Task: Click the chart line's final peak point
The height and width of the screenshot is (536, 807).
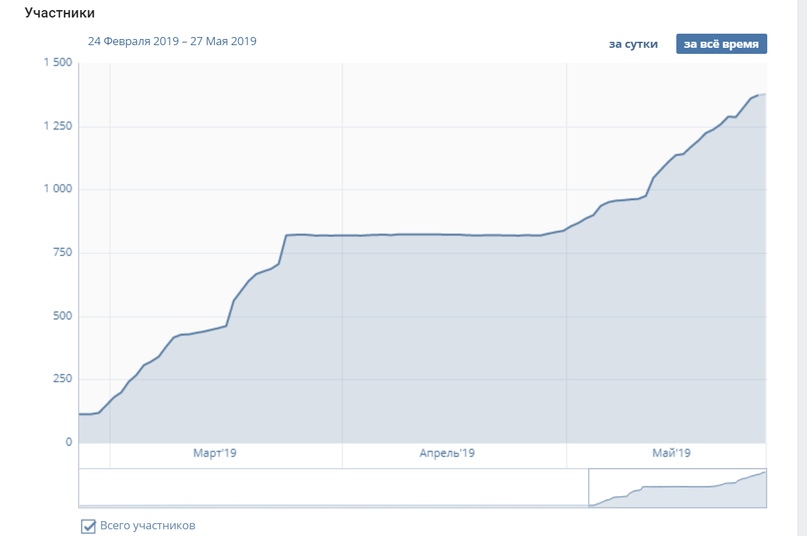Action: [x=764, y=95]
